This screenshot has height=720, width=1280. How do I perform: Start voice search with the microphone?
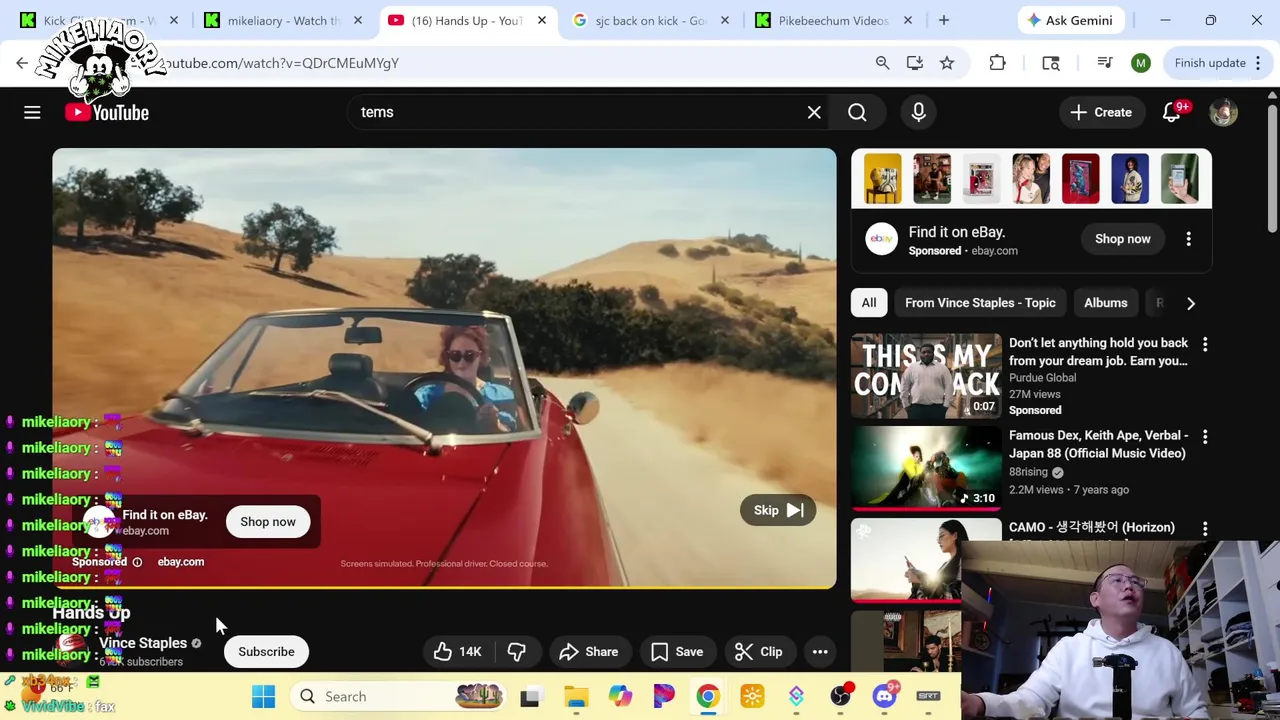coord(918,112)
